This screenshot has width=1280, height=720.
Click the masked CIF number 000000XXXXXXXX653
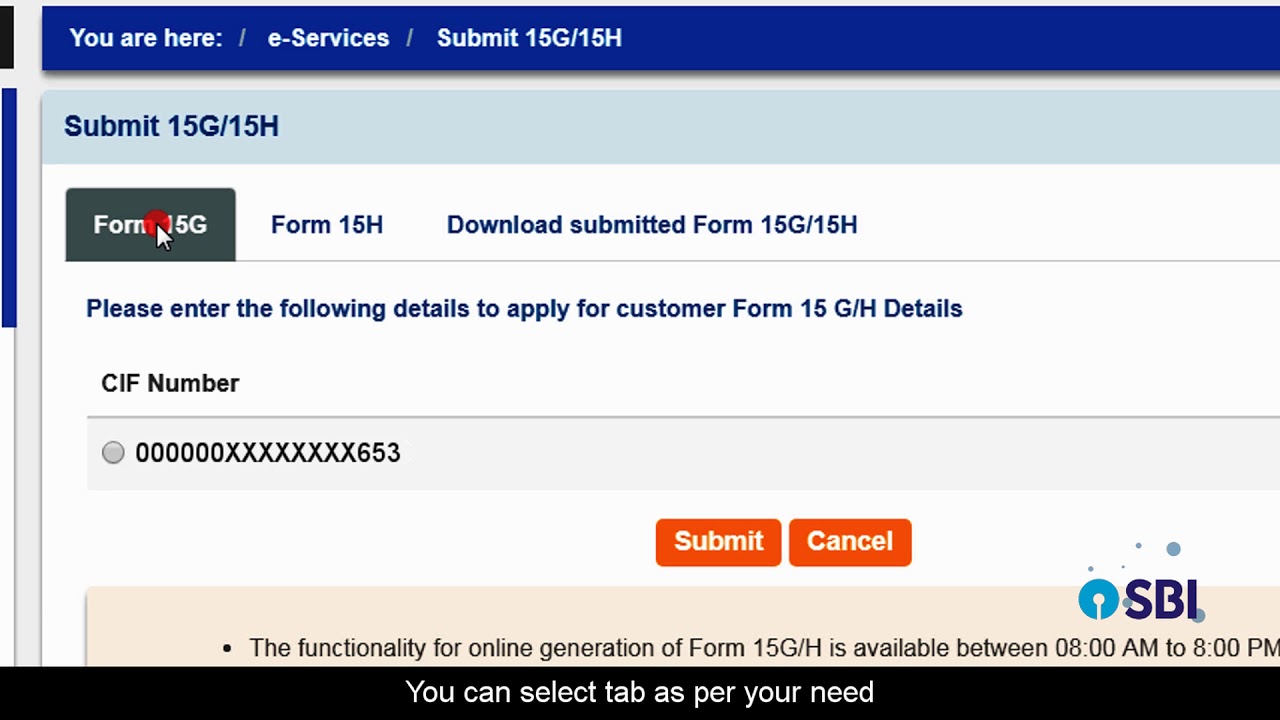267,453
